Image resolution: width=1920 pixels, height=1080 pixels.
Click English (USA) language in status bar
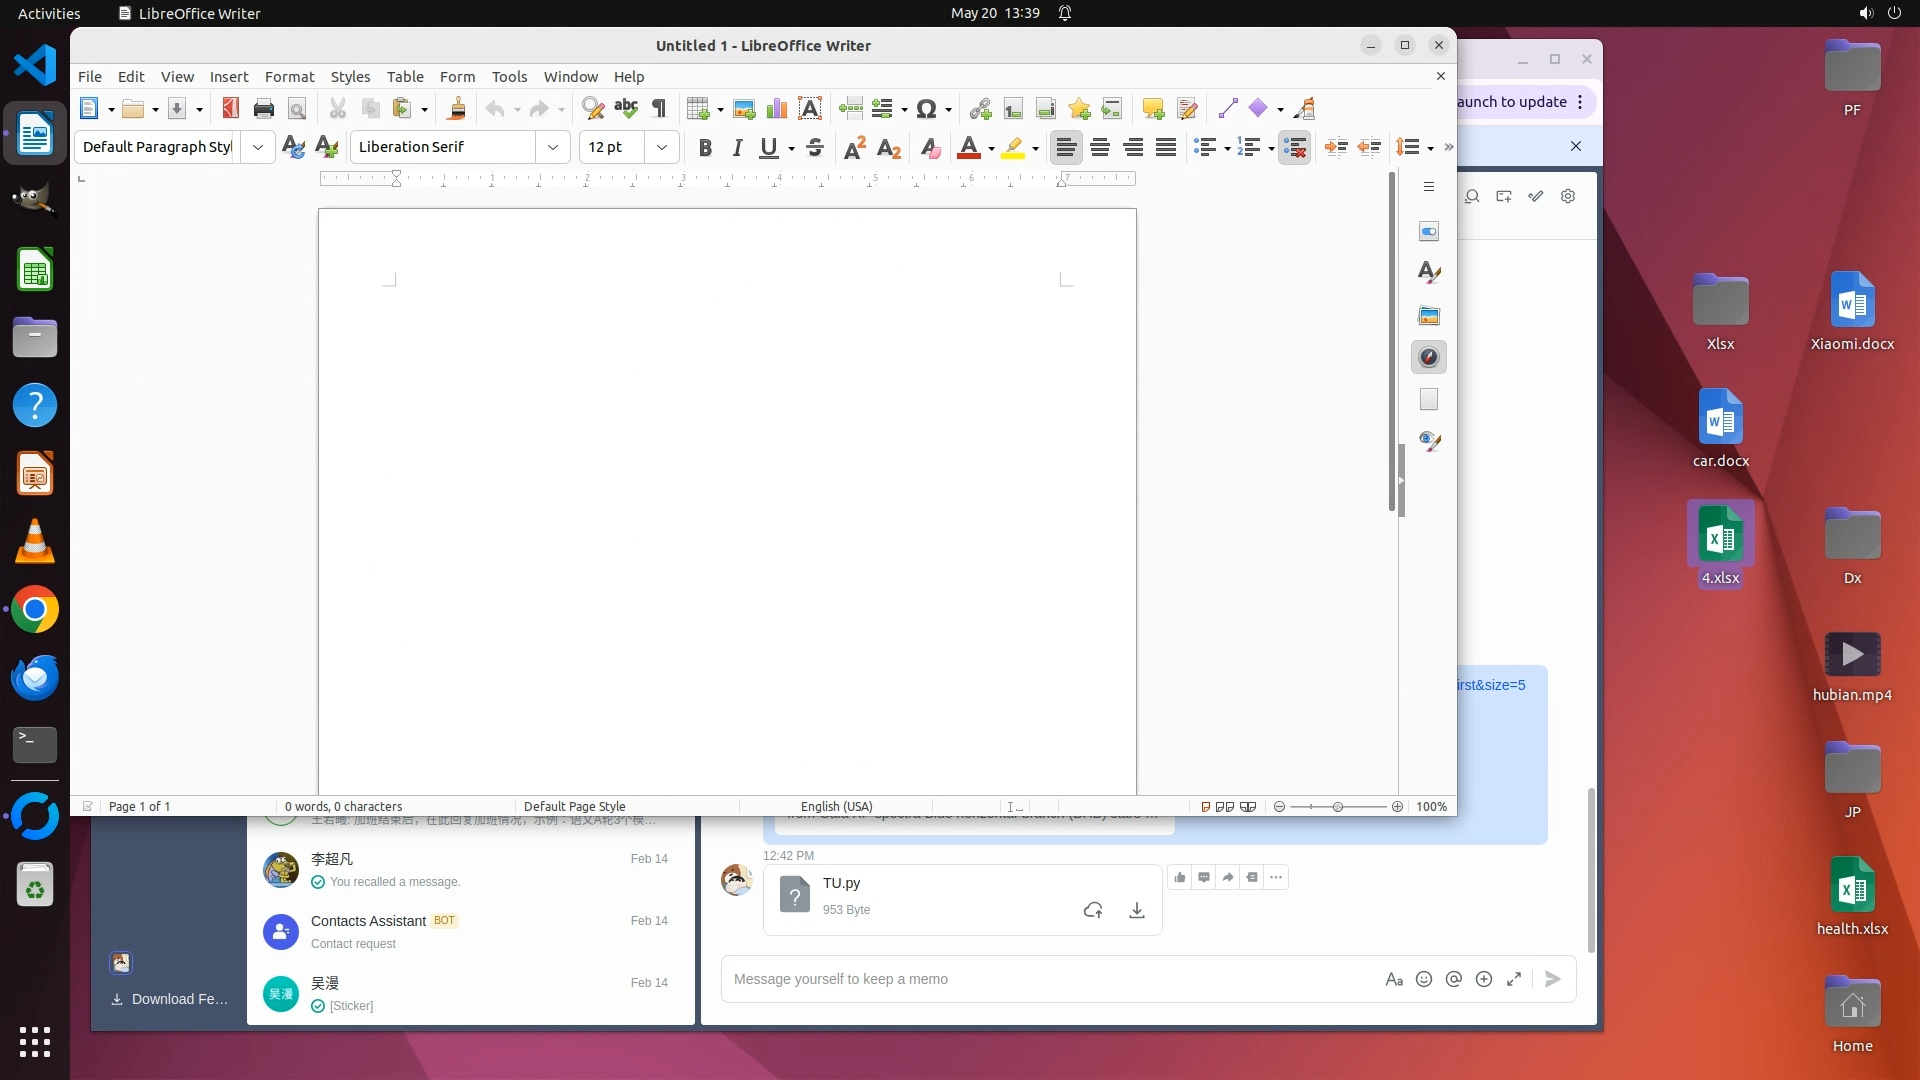click(x=836, y=807)
